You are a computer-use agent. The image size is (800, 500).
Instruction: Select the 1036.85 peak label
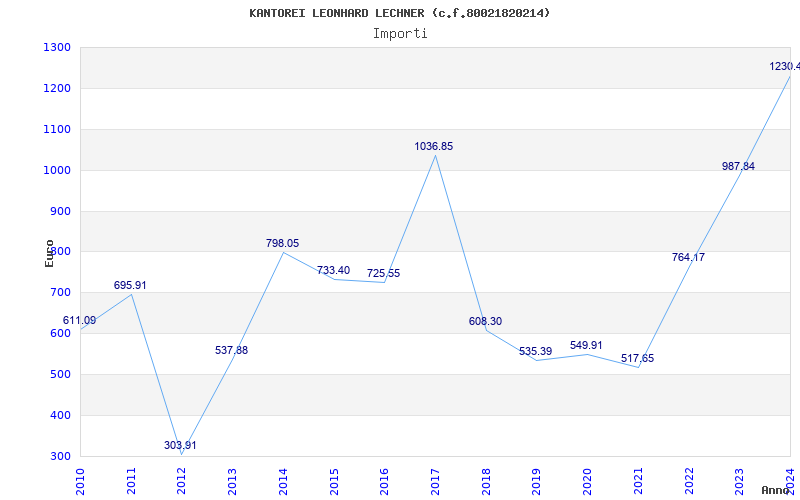433,147
